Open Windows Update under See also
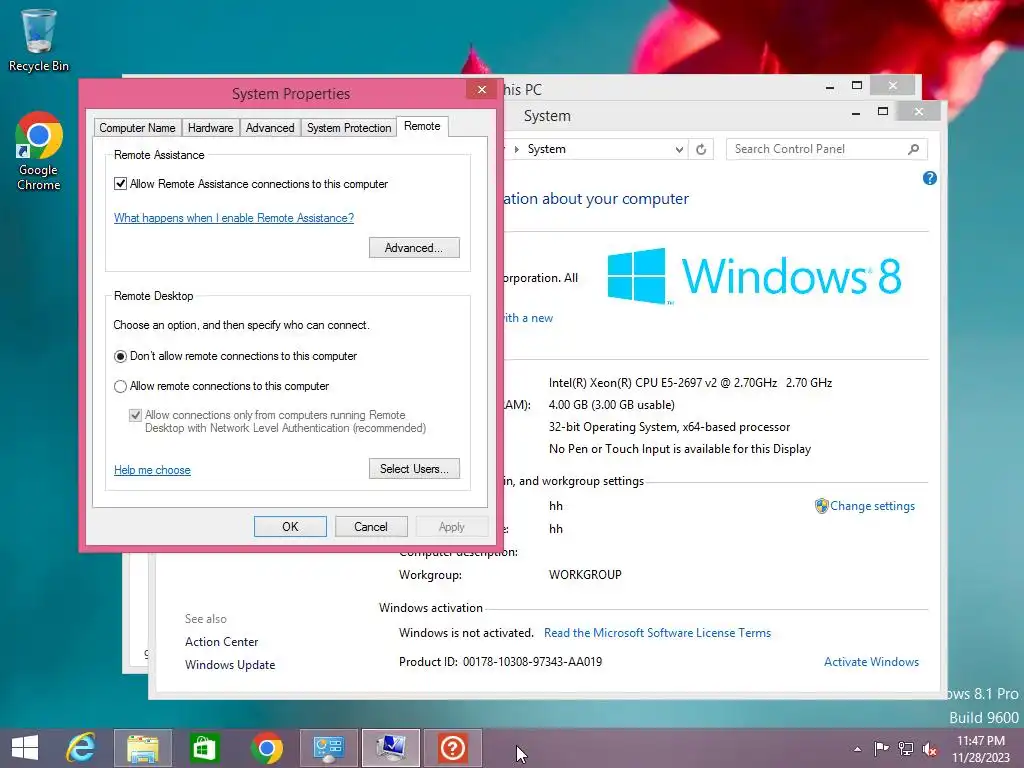 (230, 664)
